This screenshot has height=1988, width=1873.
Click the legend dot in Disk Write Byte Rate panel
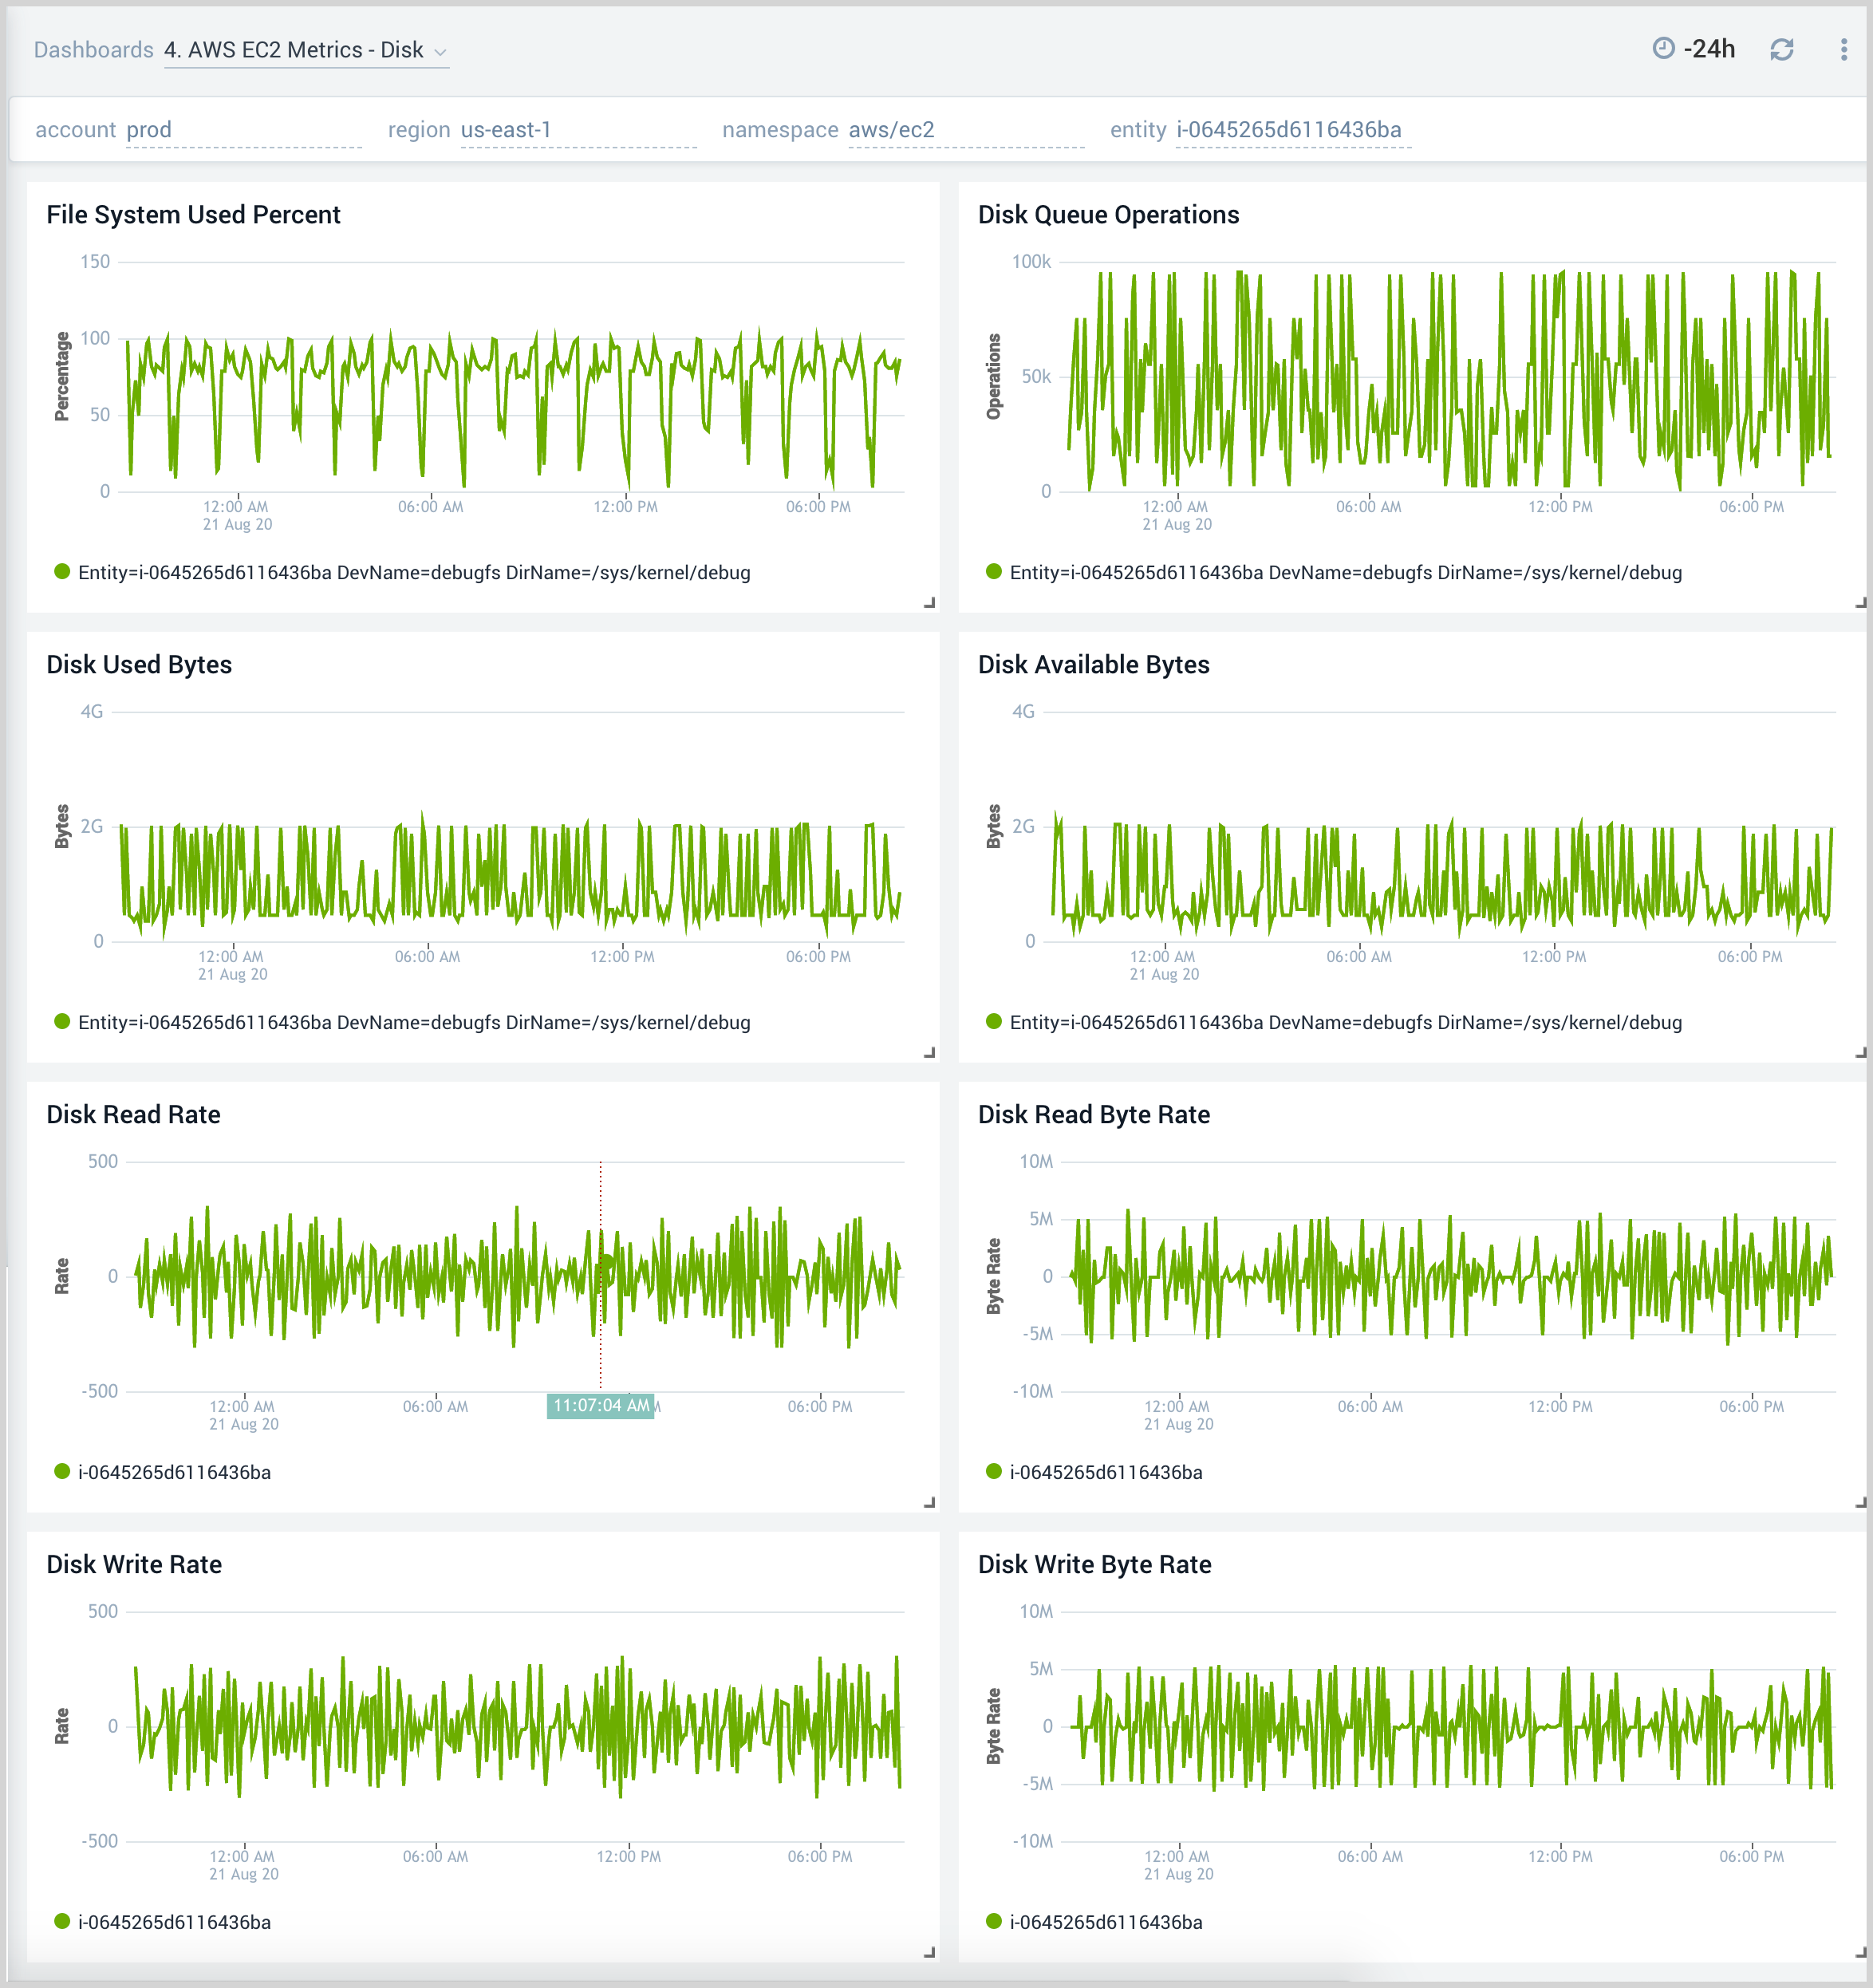992,1921
